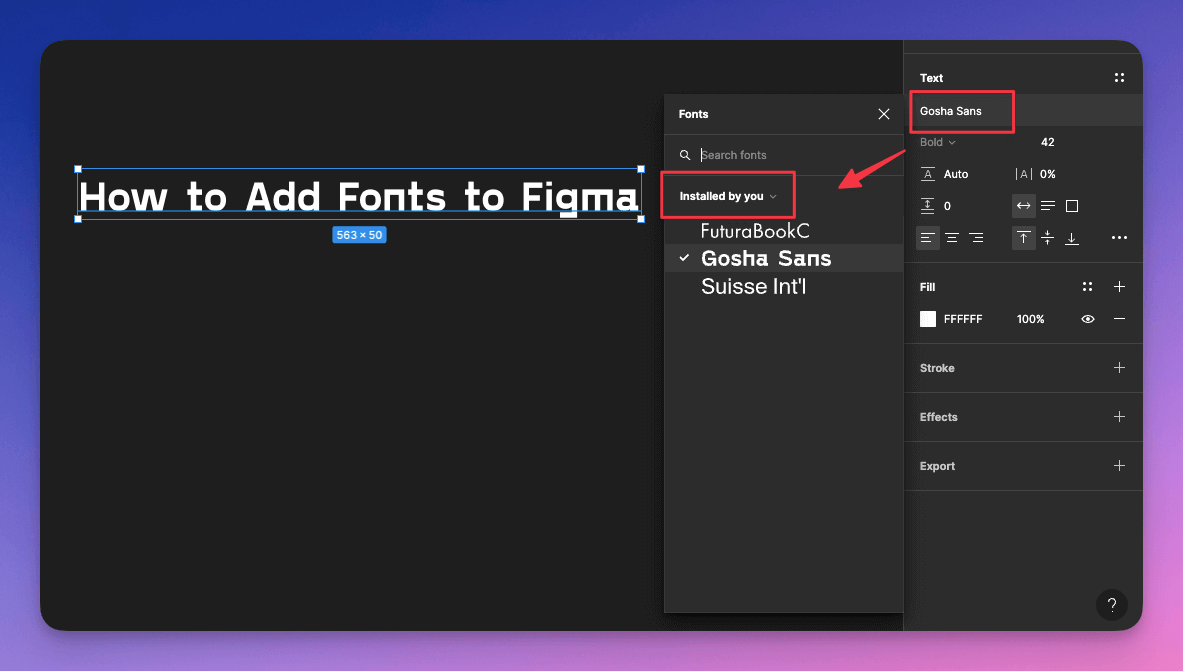Select the How to Add Fonts text layer

point(359,196)
